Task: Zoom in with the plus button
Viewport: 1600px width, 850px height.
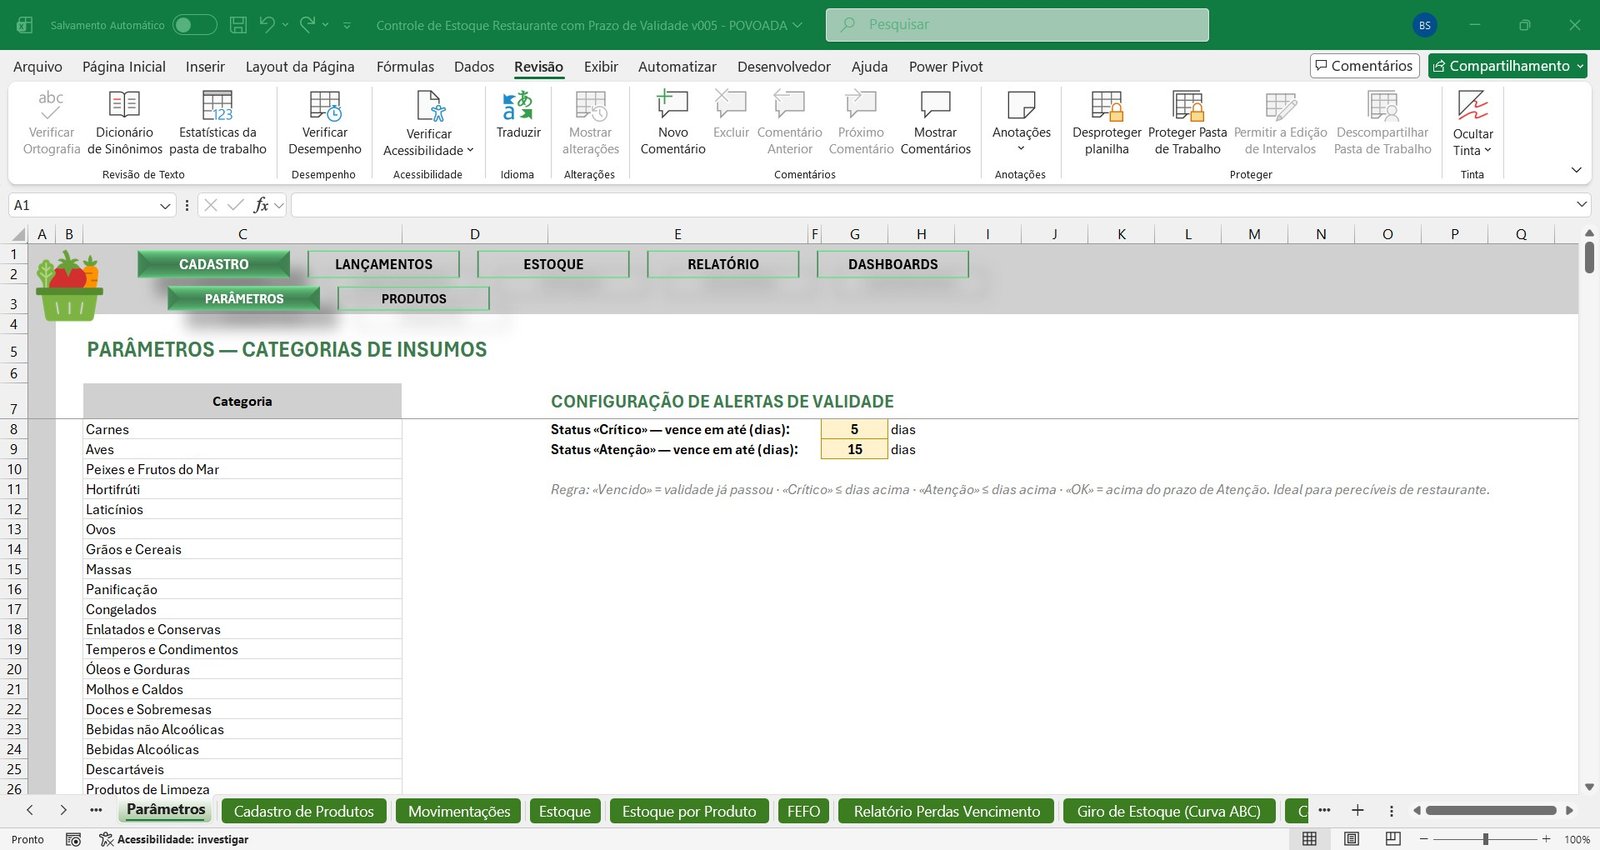Action: click(1547, 839)
